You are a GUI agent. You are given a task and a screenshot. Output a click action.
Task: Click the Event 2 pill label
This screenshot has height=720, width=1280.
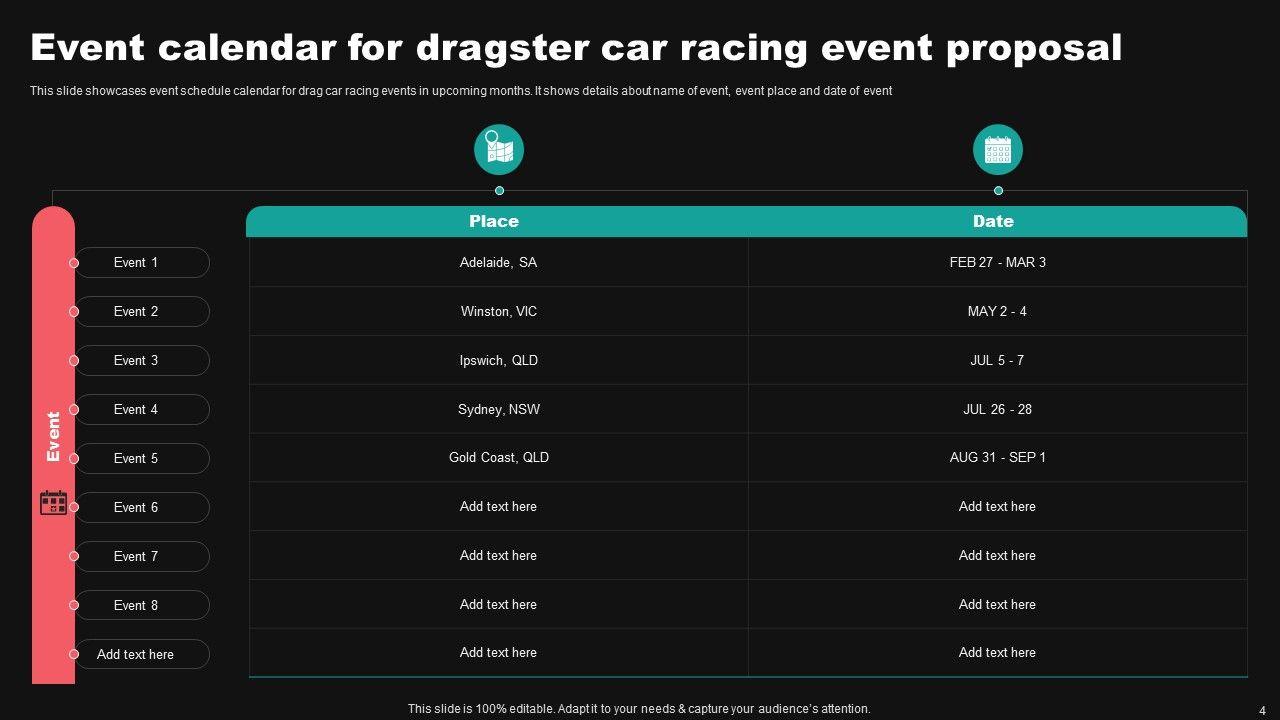(x=141, y=311)
